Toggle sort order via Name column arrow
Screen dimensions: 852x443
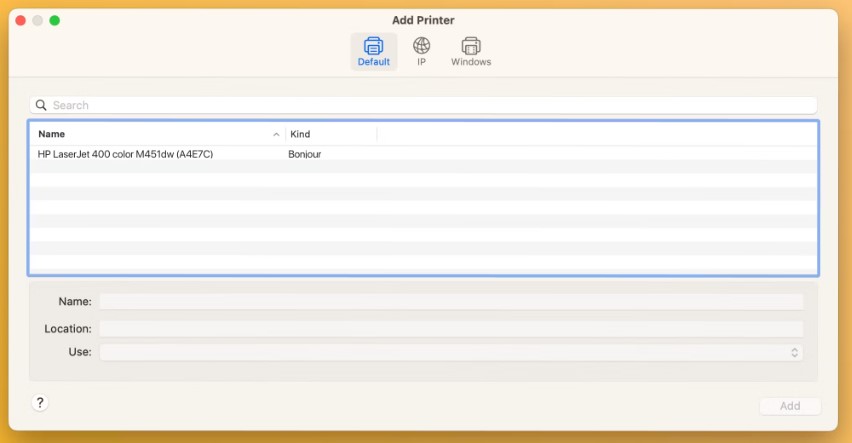click(x=276, y=134)
